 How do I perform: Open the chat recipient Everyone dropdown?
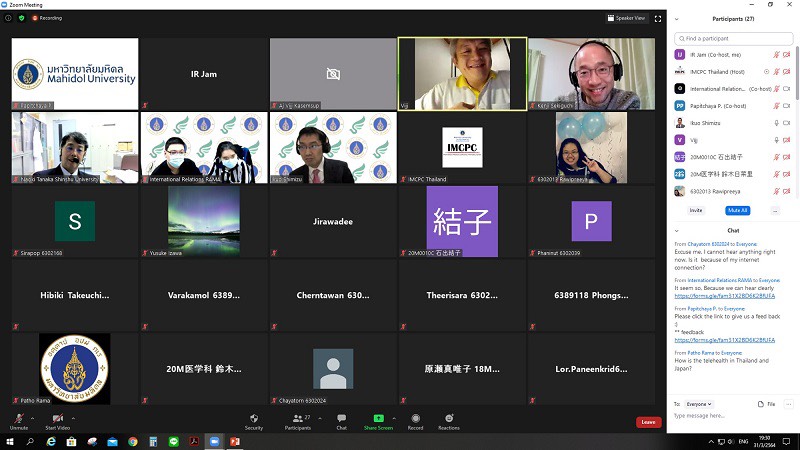pos(700,403)
